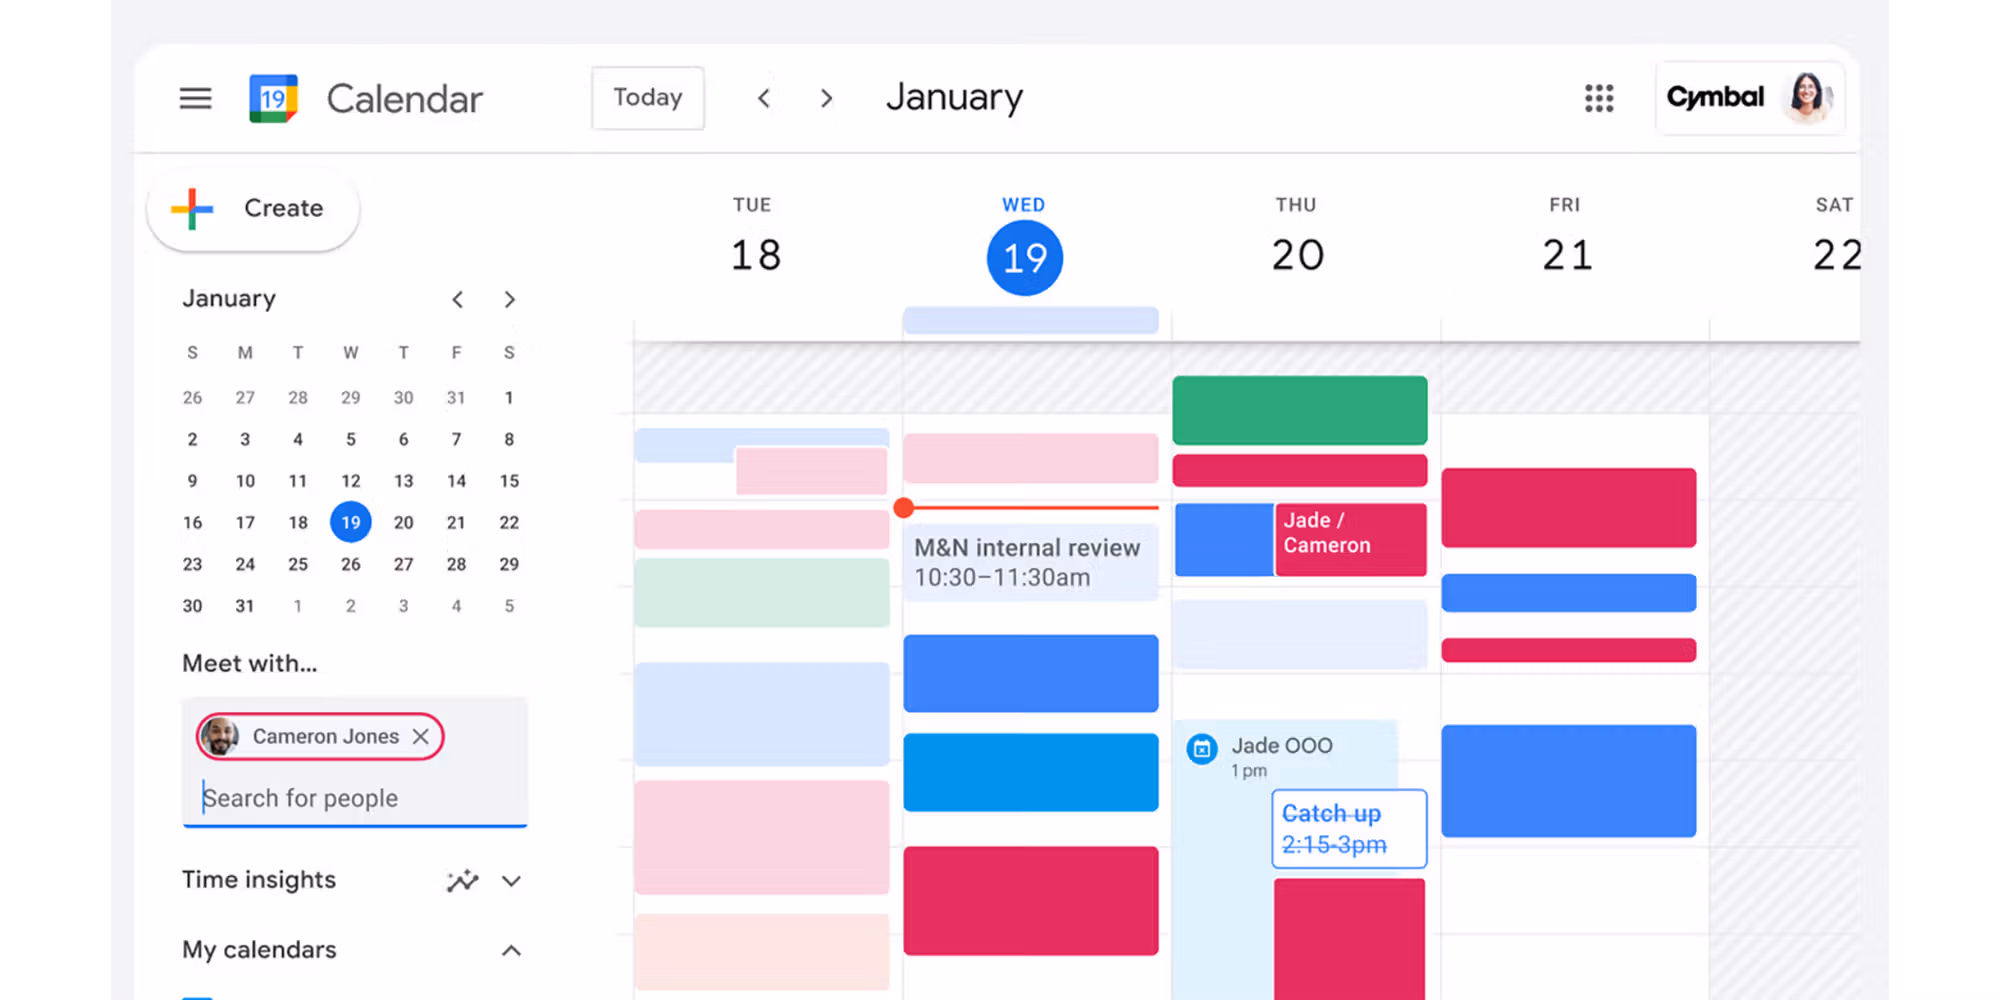Click the large blue event on Friday afternoon
This screenshot has width=2000, height=1000.
[x=1568, y=781]
